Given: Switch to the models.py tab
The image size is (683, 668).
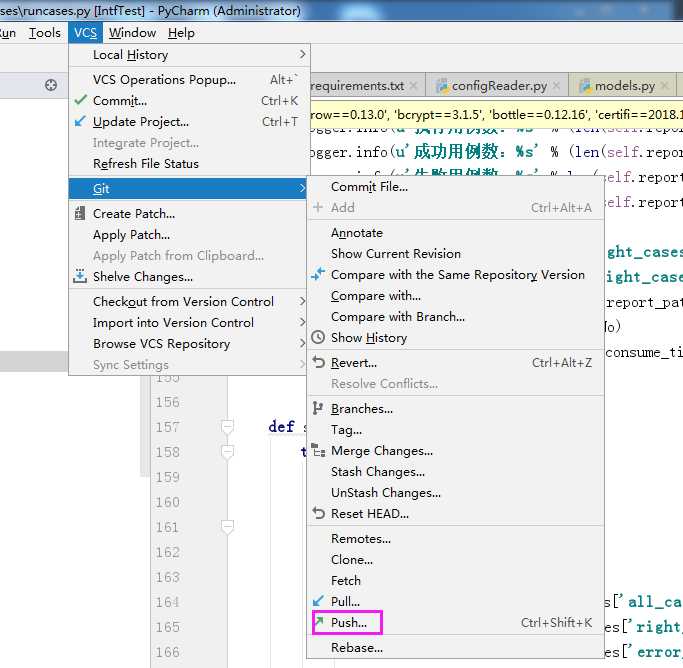Looking at the screenshot, I should point(625,86).
